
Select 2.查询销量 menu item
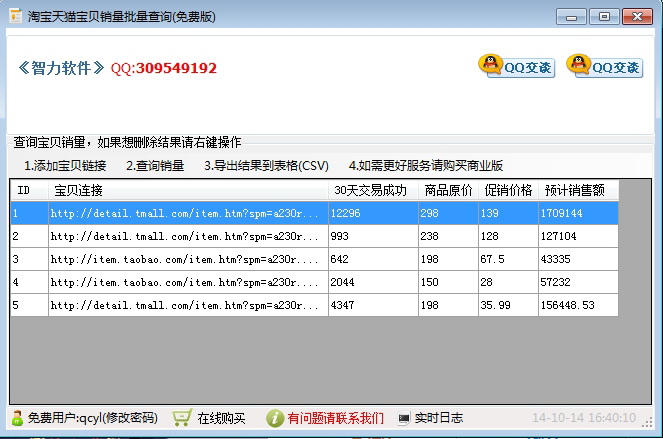pyautogui.click(x=155, y=165)
